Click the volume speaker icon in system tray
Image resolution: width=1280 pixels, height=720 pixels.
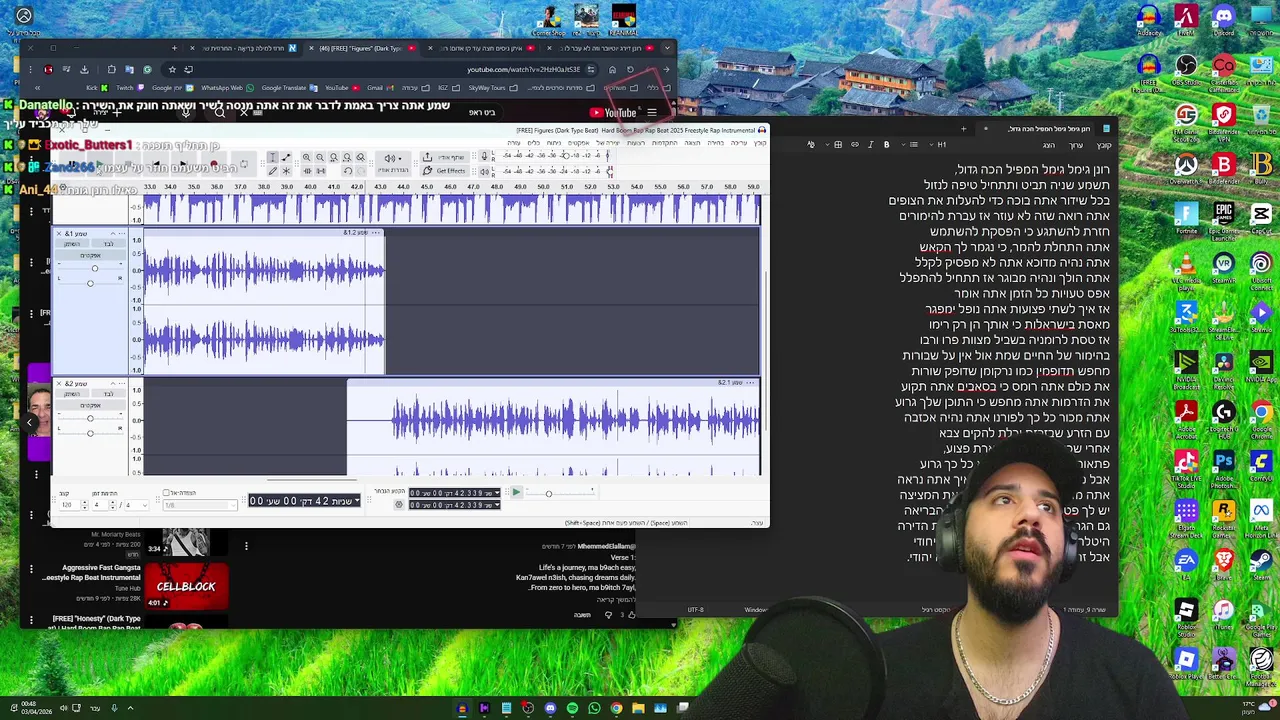coord(63,708)
